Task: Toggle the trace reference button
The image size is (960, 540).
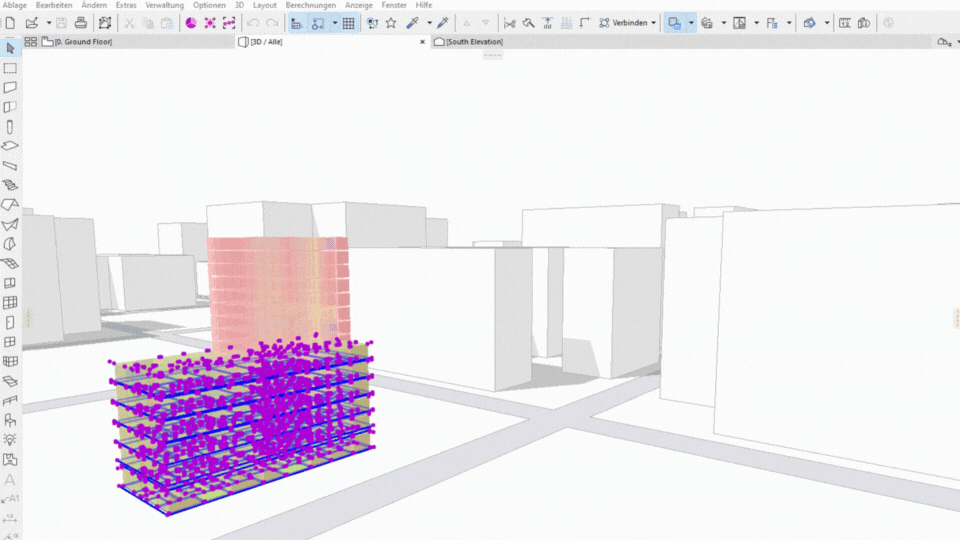Action: click(x=674, y=23)
